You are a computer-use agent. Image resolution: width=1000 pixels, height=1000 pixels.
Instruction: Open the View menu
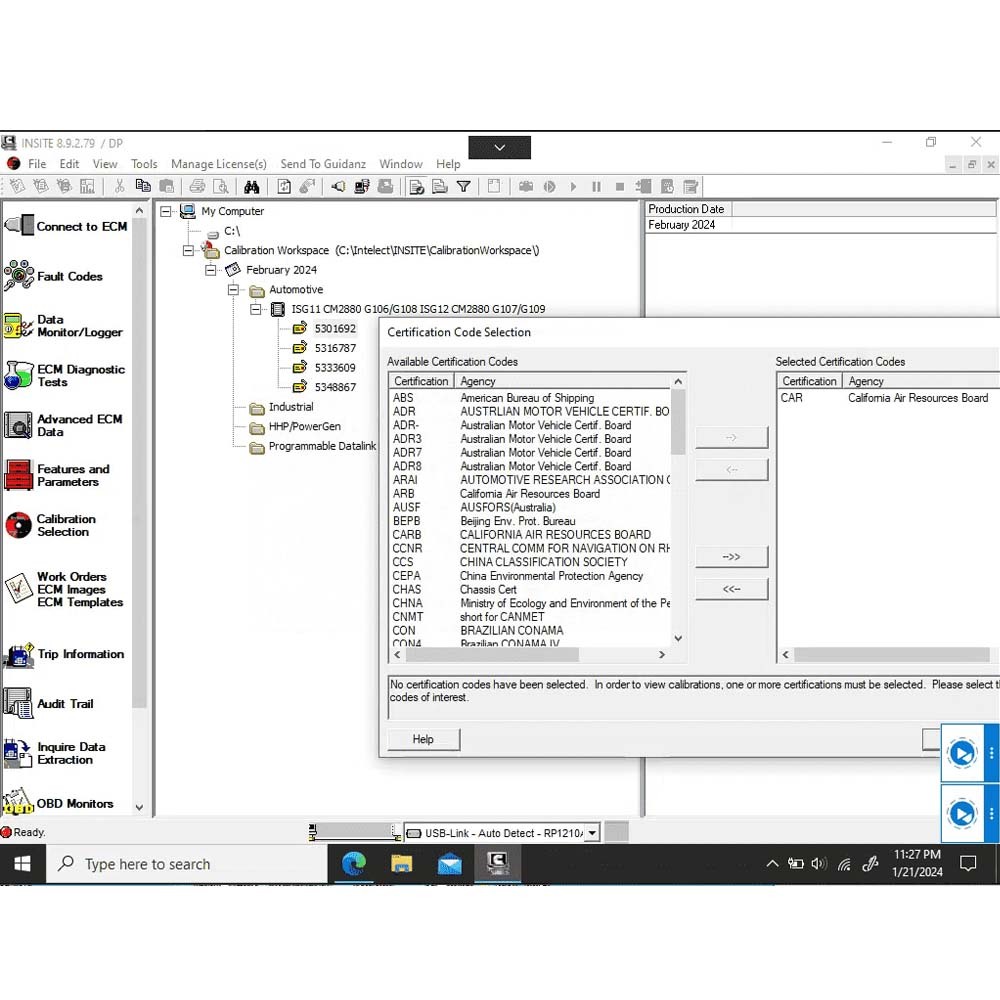[105, 164]
